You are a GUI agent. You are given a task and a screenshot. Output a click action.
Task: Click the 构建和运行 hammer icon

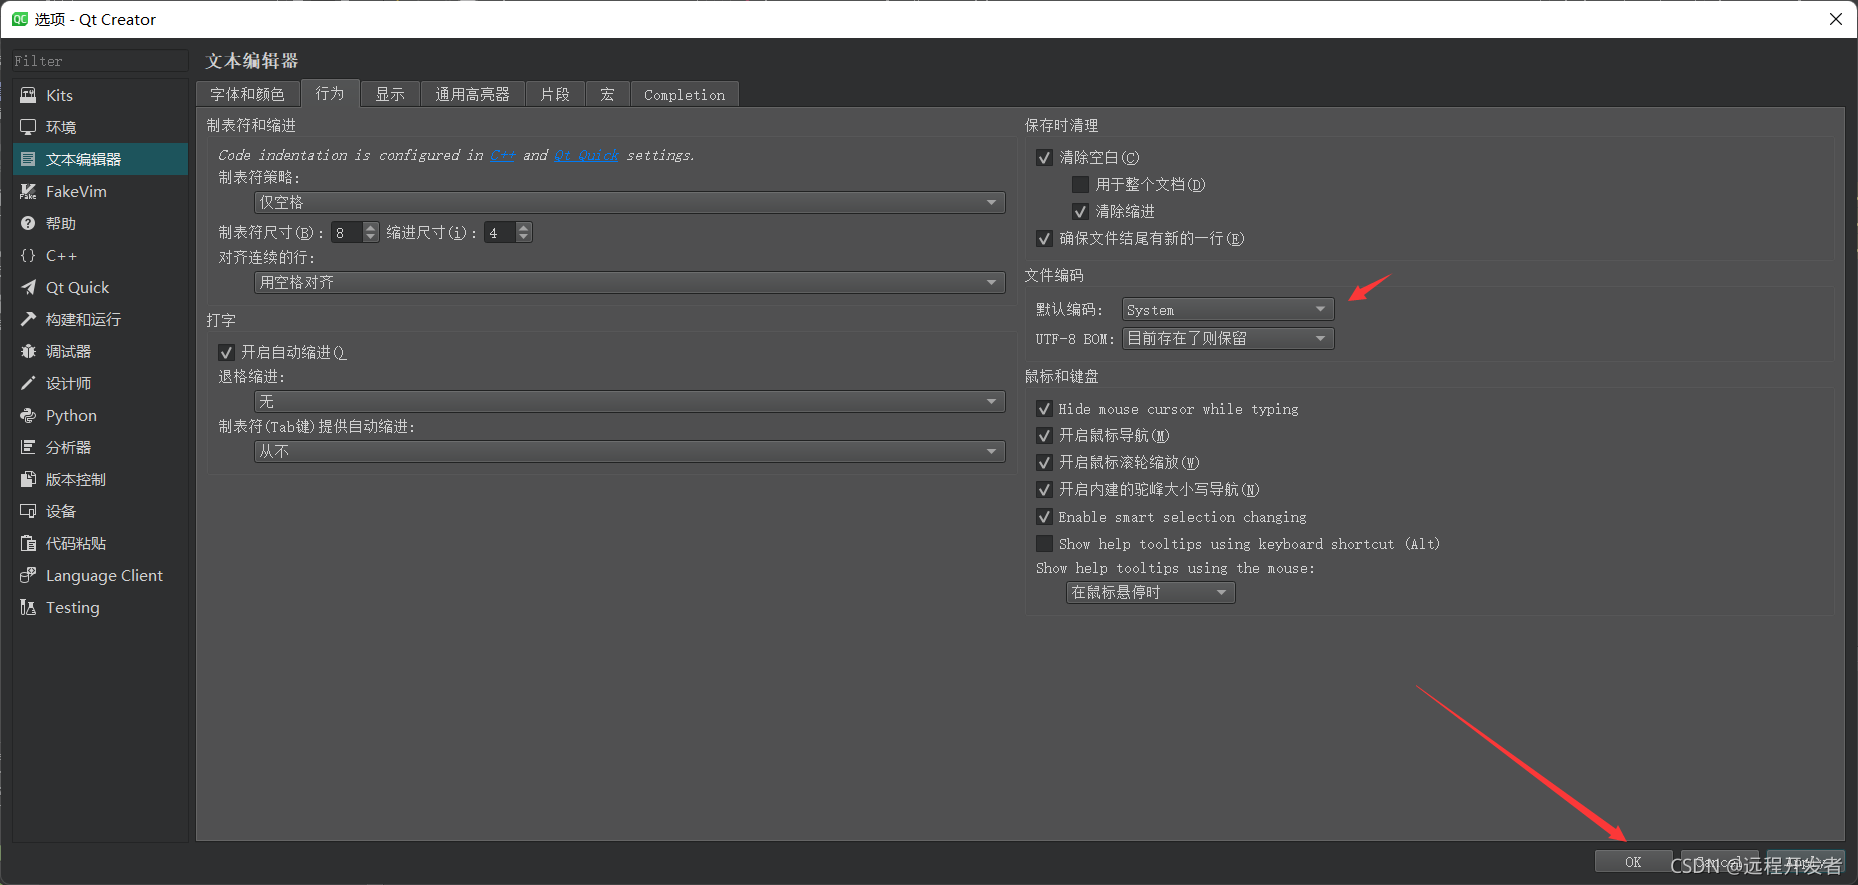pos(28,319)
